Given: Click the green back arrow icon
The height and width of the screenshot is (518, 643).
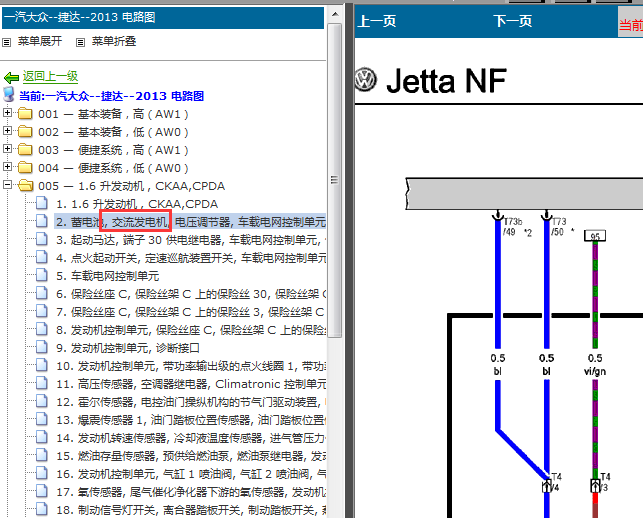Looking at the screenshot, I should (11, 77).
